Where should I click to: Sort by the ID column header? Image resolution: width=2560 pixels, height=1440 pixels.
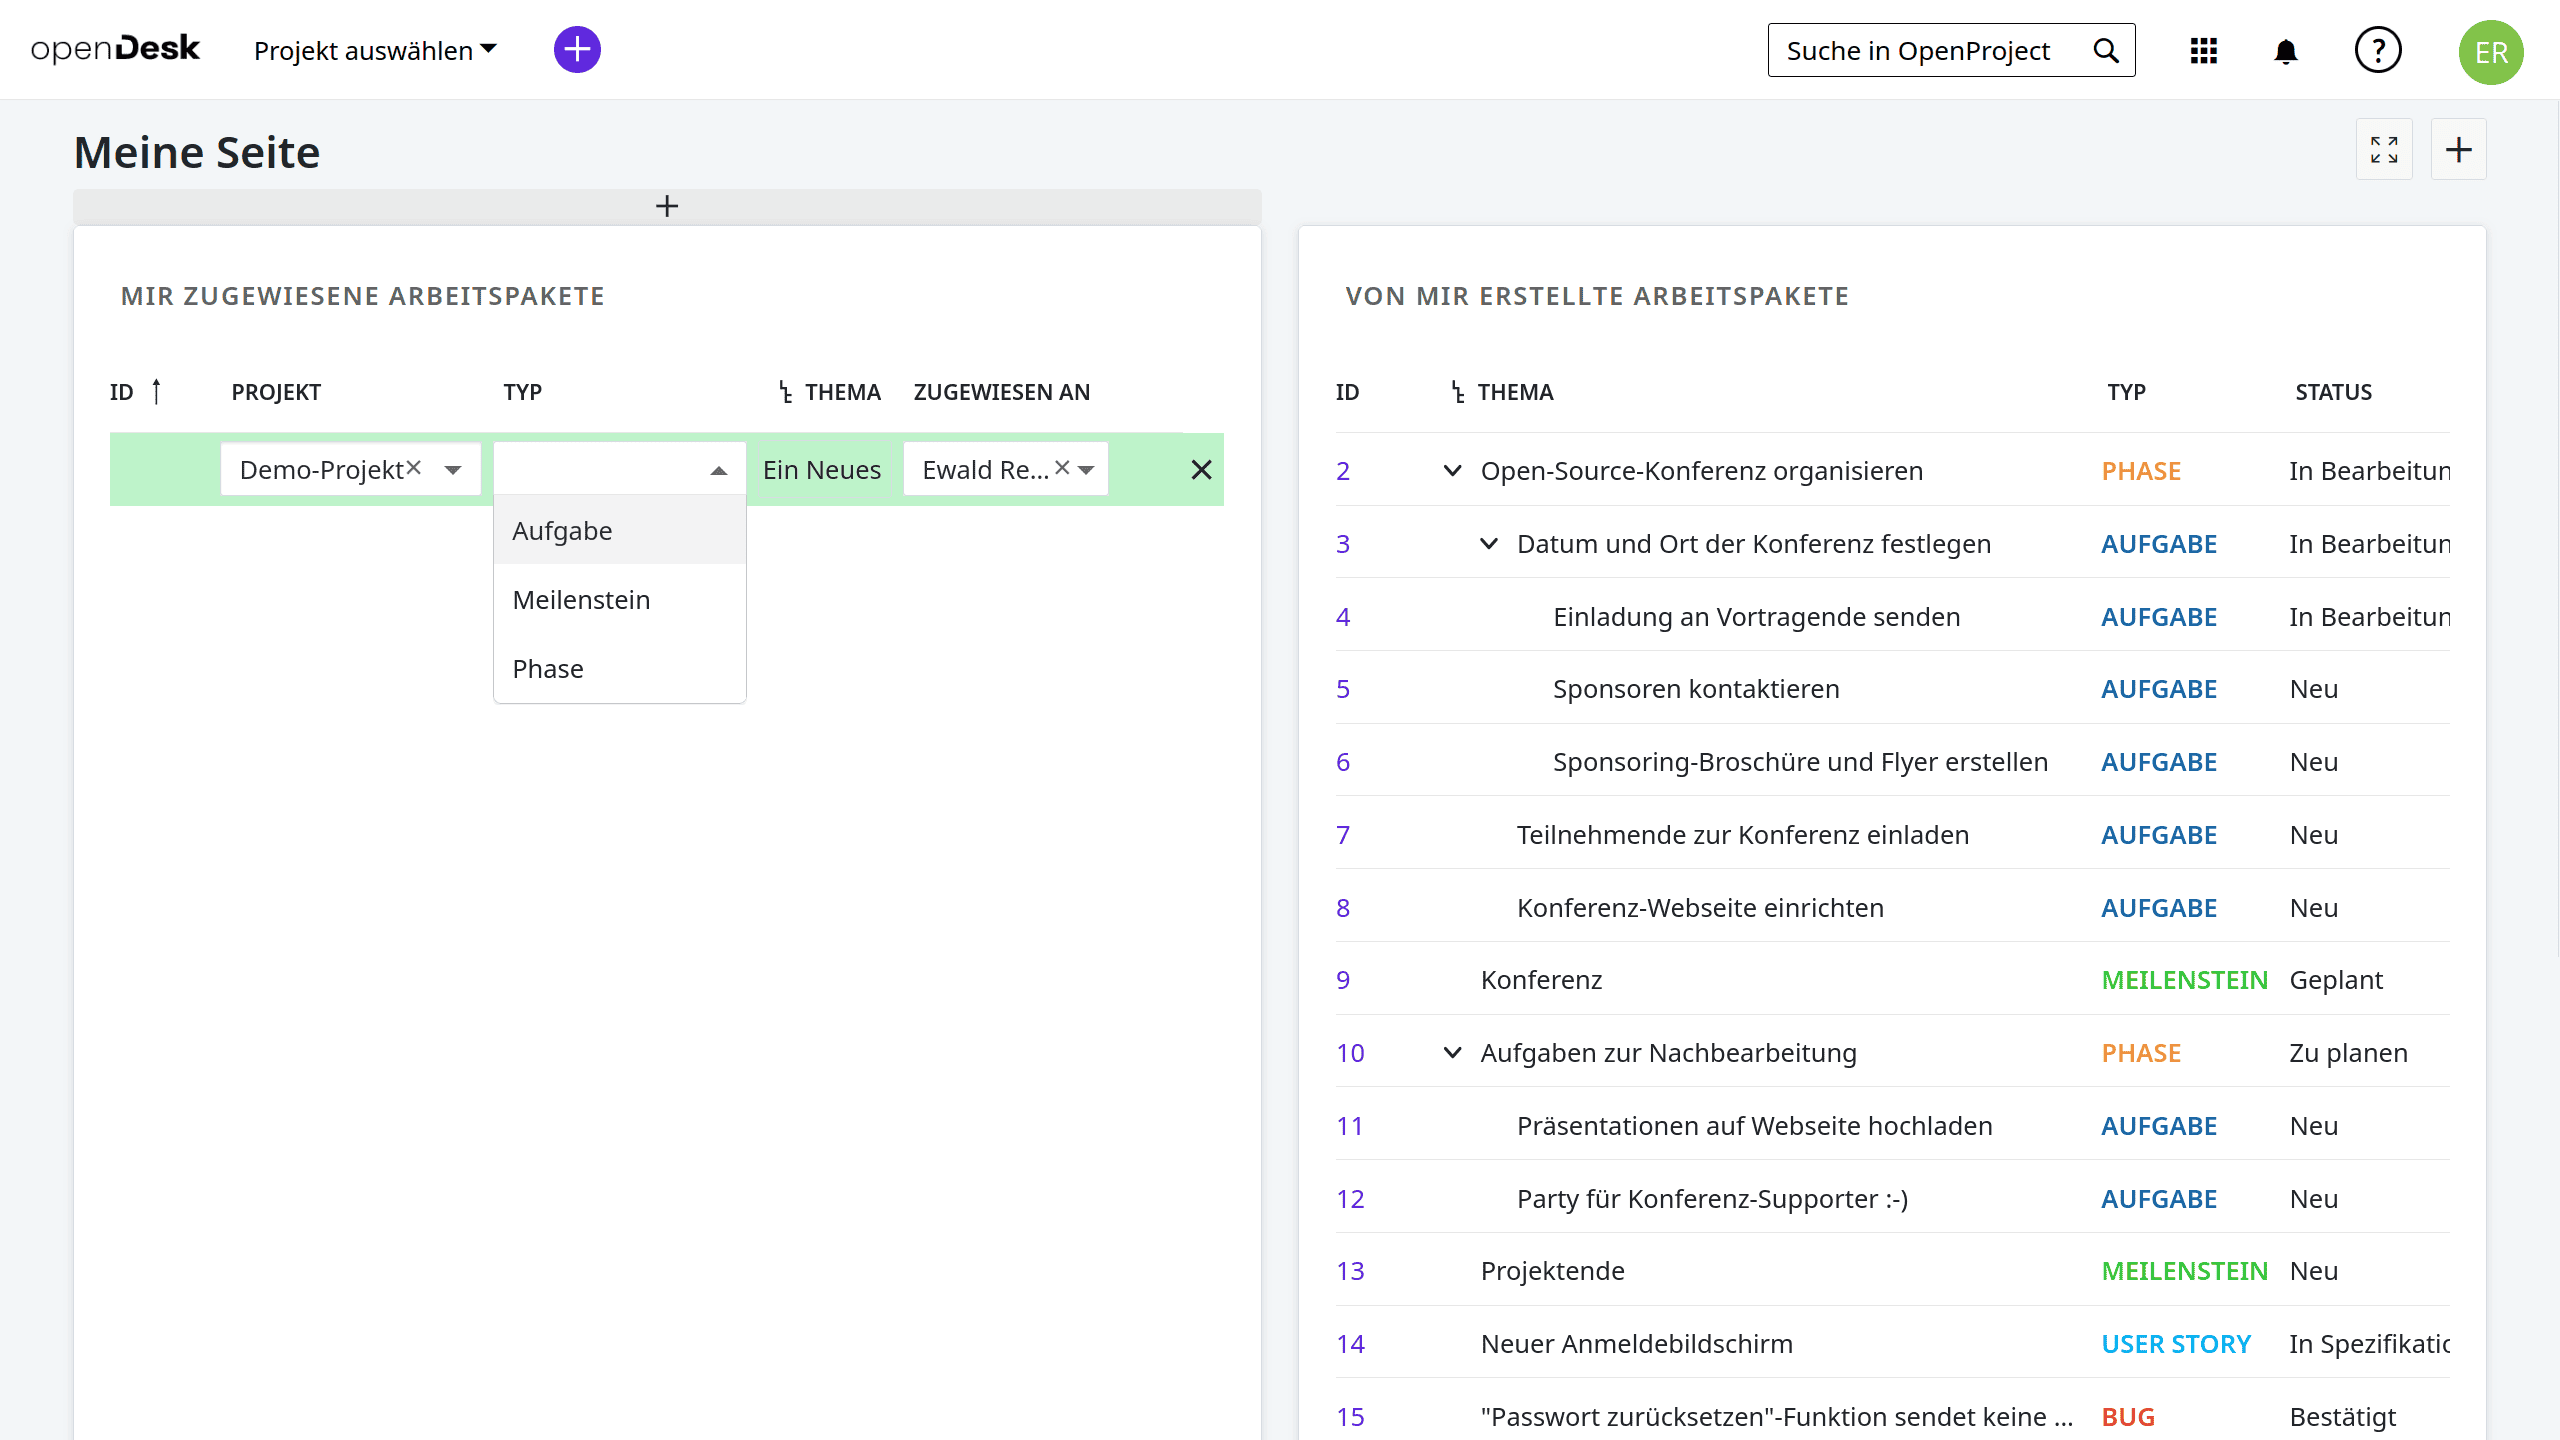tap(122, 392)
